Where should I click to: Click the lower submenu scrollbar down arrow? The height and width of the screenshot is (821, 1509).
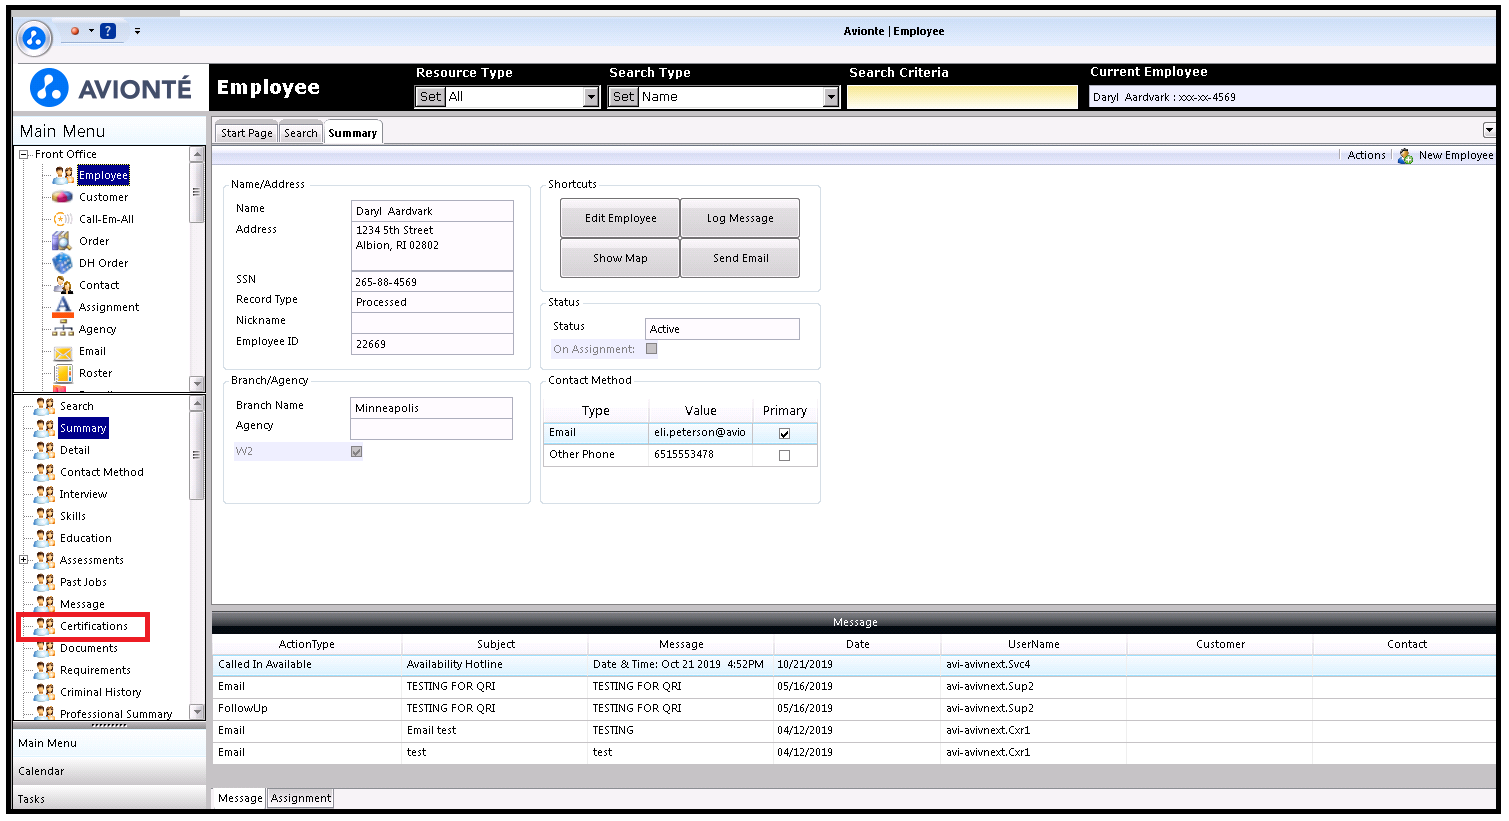point(197,712)
